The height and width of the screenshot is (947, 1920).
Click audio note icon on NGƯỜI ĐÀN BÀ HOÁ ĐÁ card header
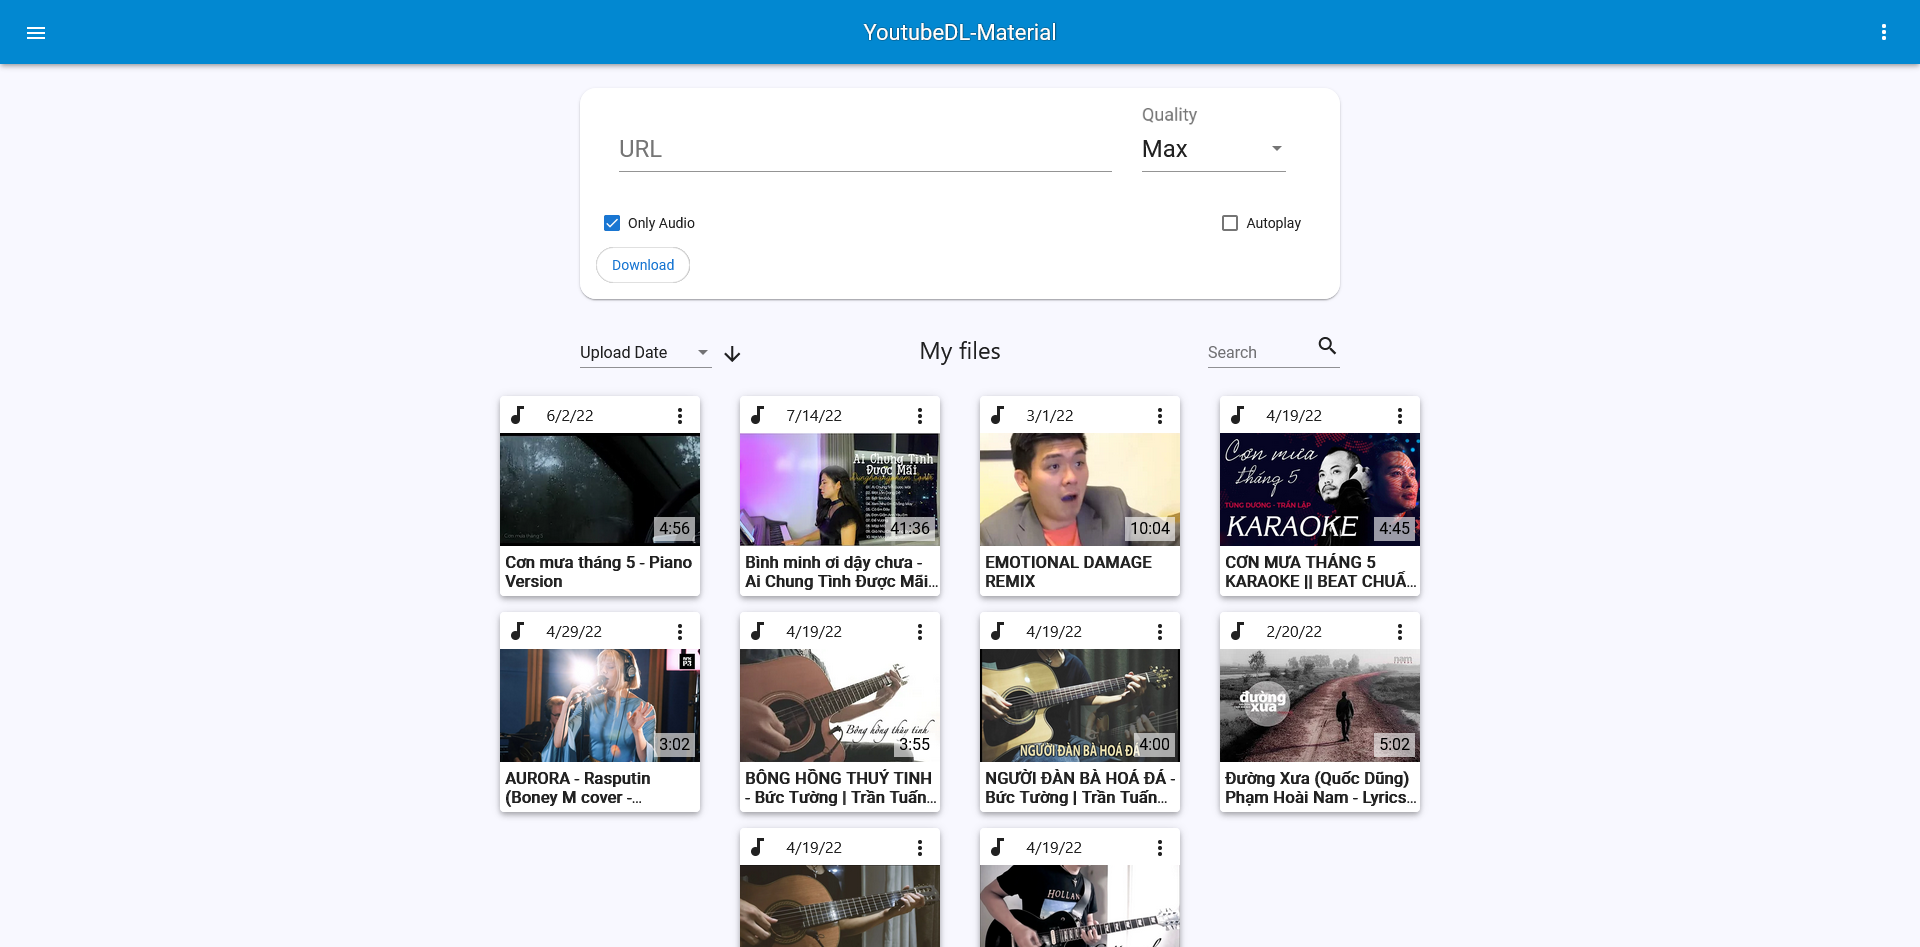[998, 631]
